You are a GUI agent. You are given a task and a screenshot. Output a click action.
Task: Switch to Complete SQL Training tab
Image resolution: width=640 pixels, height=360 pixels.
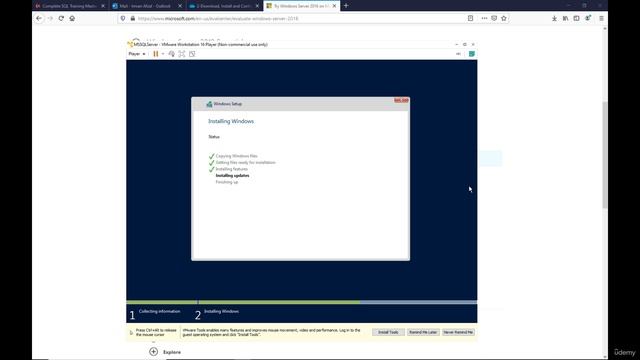(70, 6)
